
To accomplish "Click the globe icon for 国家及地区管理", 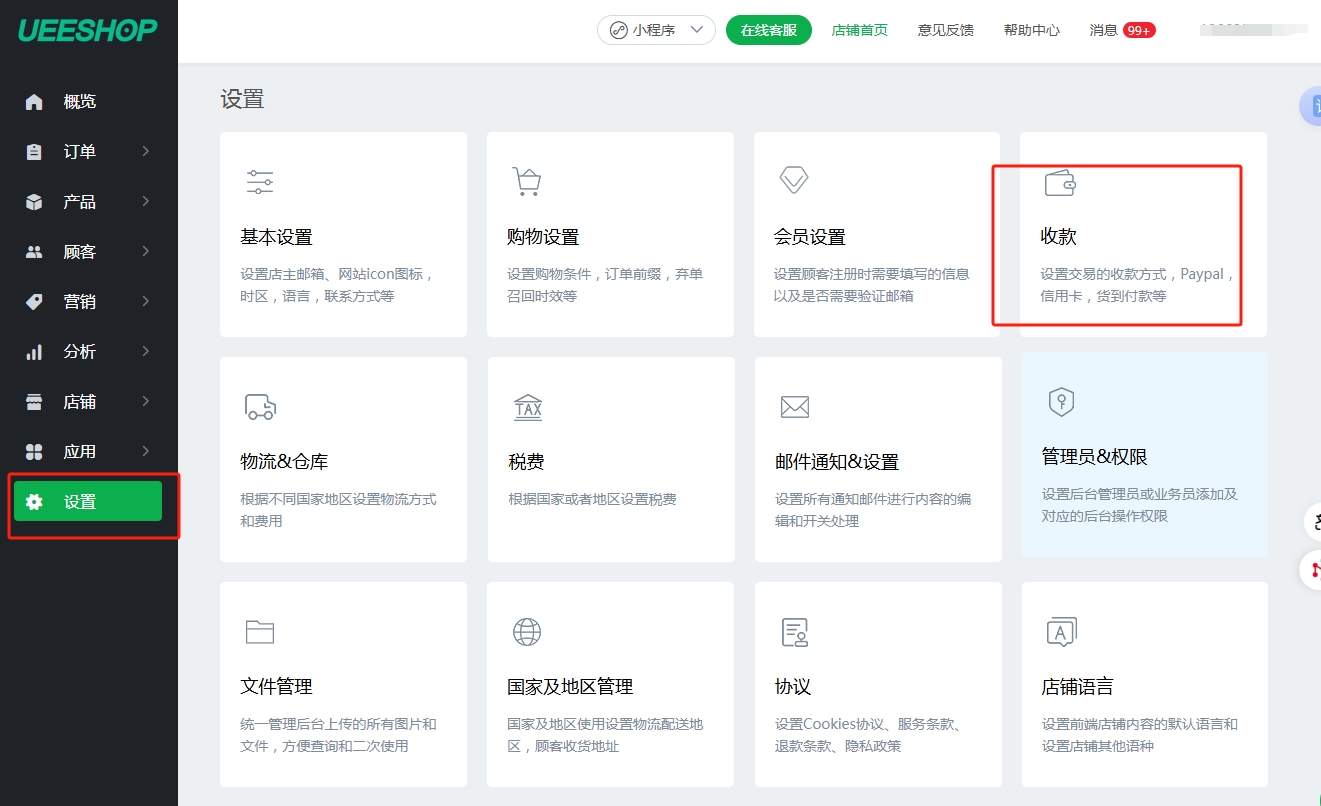I will coord(527,632).
